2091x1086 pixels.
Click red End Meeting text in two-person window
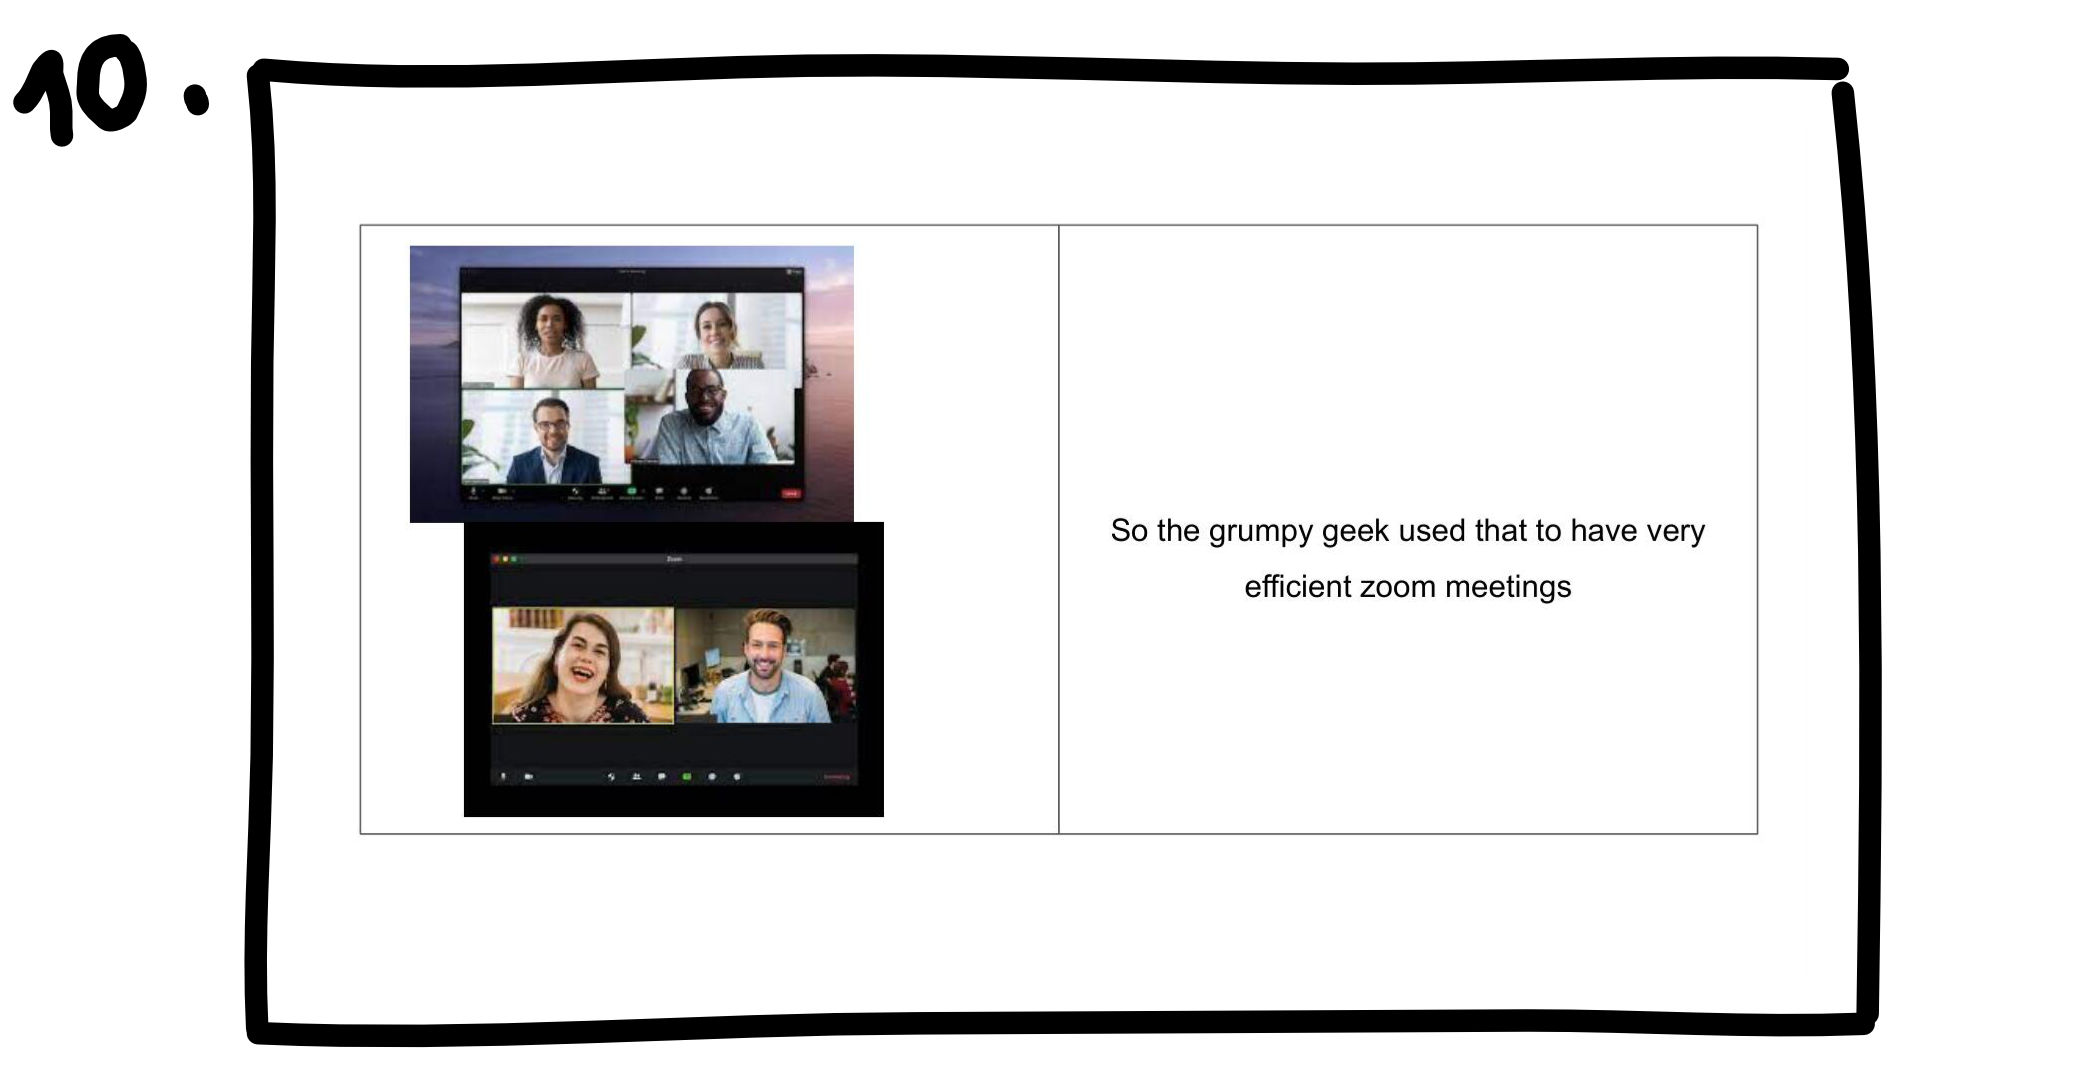pos(836,777)
